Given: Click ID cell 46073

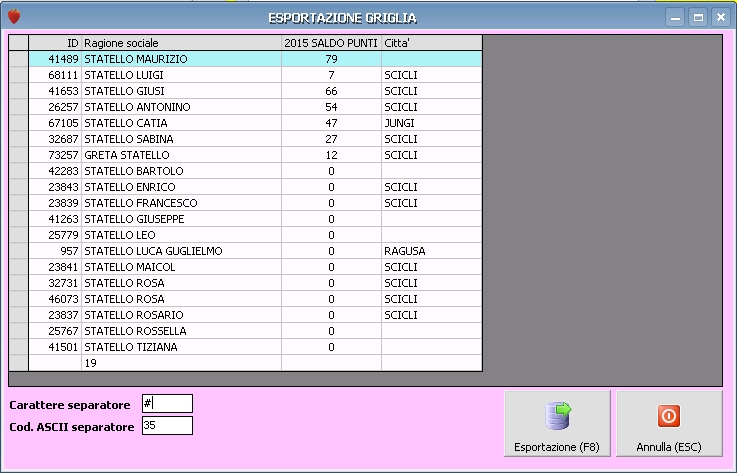Looking at the screenshot, I should 55,299.
